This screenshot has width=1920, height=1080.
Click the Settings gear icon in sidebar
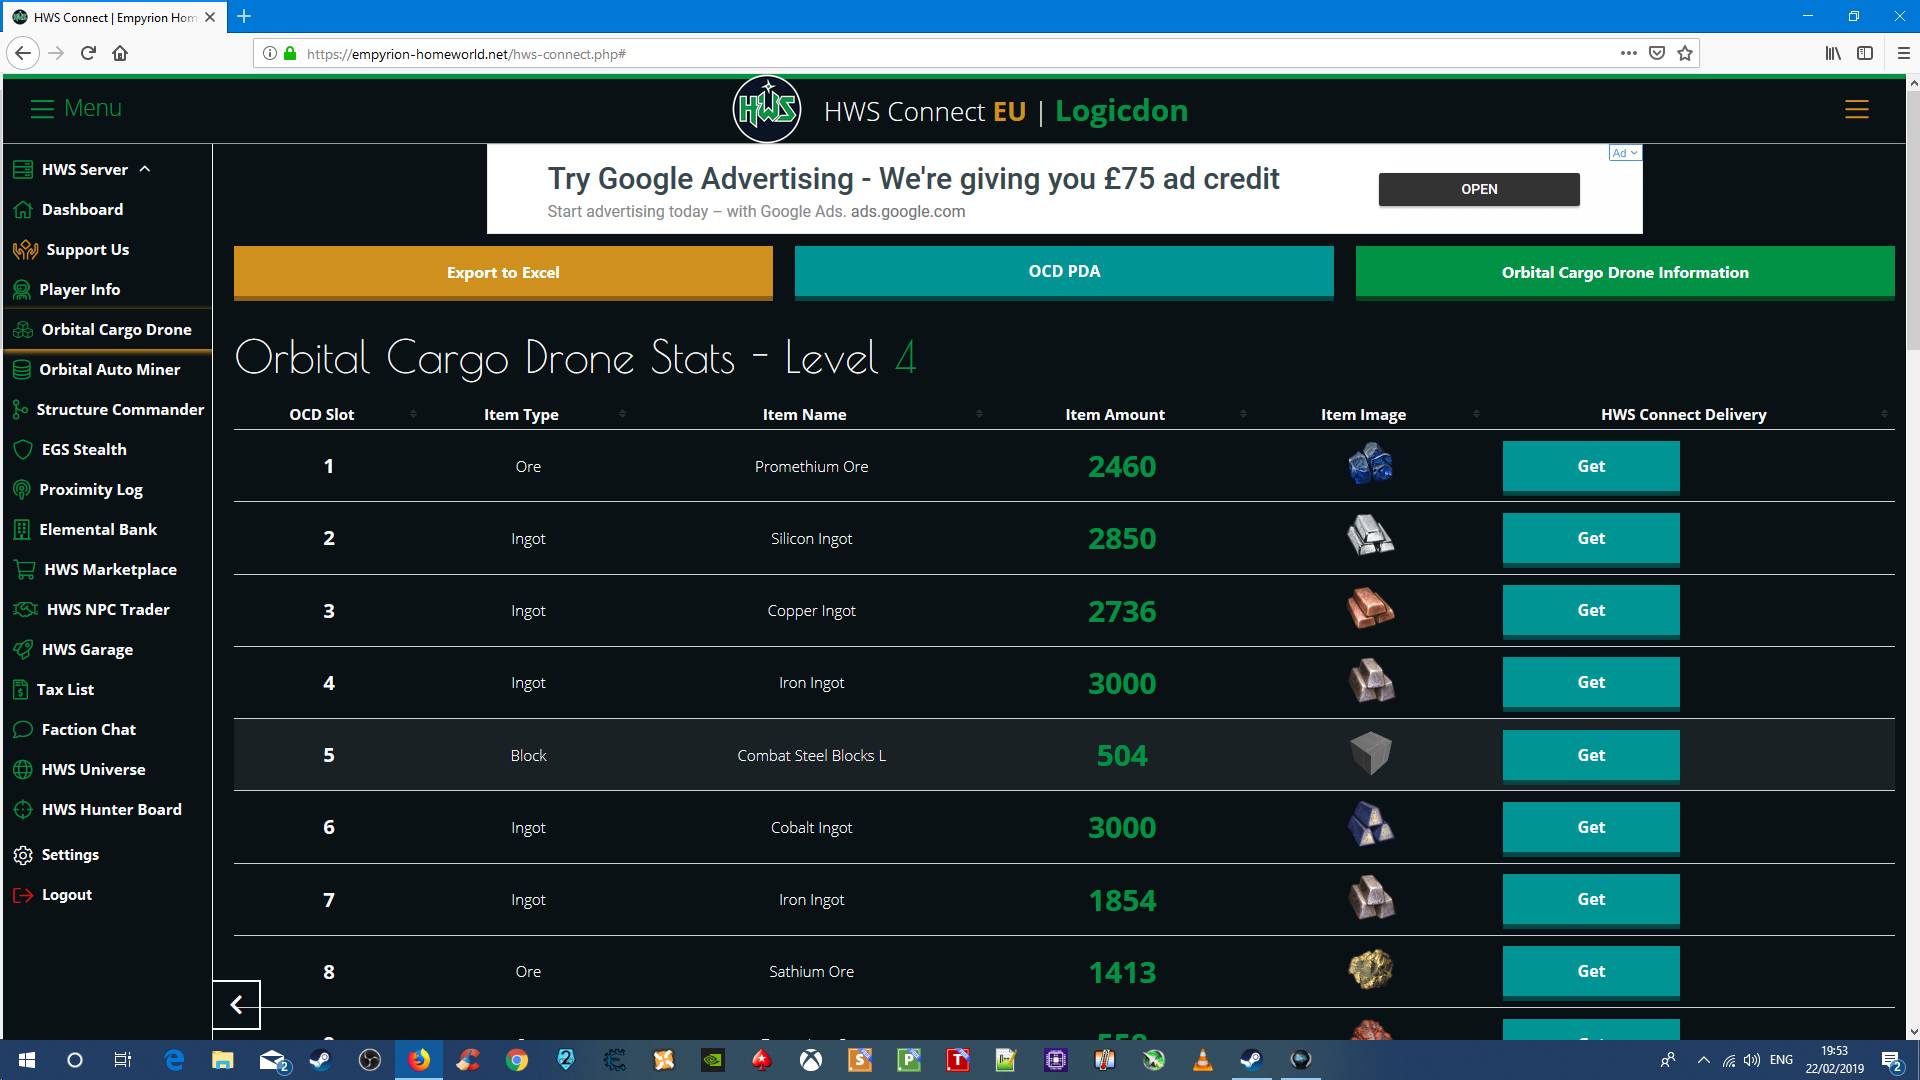(x=23, y=855)
